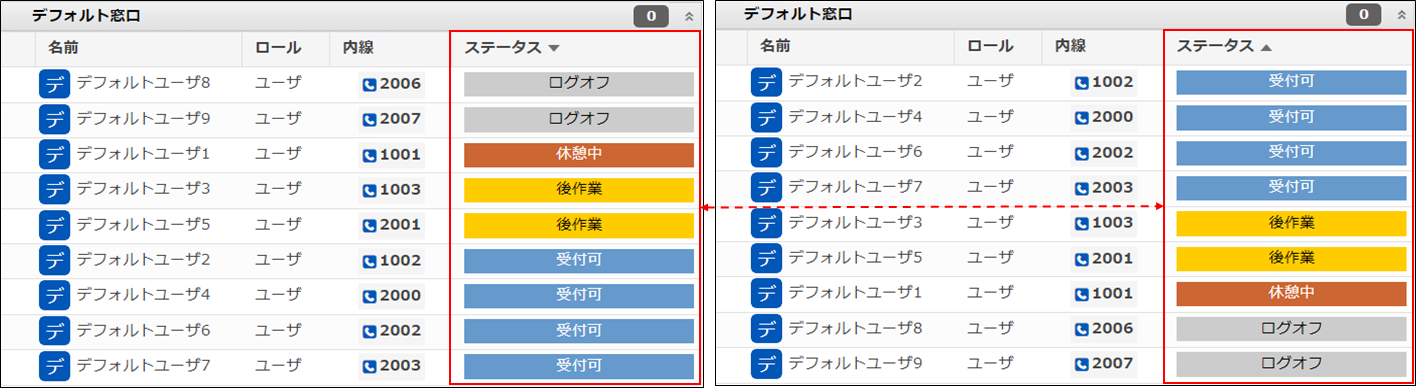Click phone icon for 1003 in left panel
The width and height of the screenshot is (1416, 388).
(x=369, y=191)
